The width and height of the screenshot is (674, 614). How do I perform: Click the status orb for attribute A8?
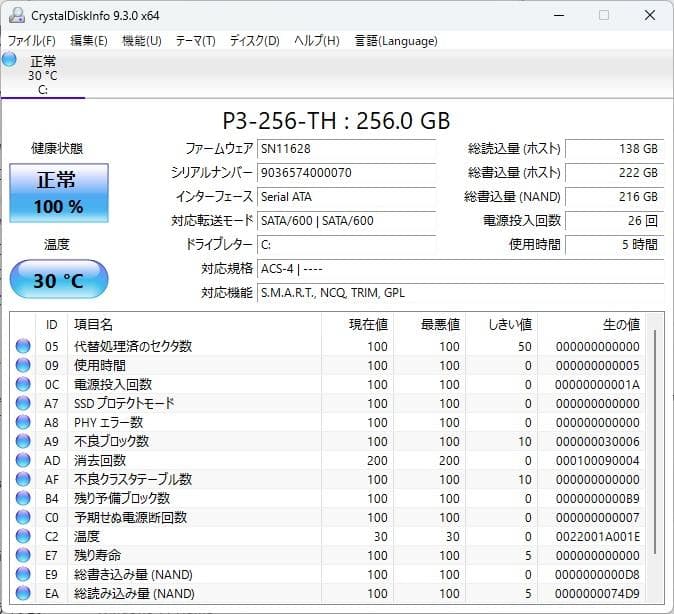(x=23, y=422)
